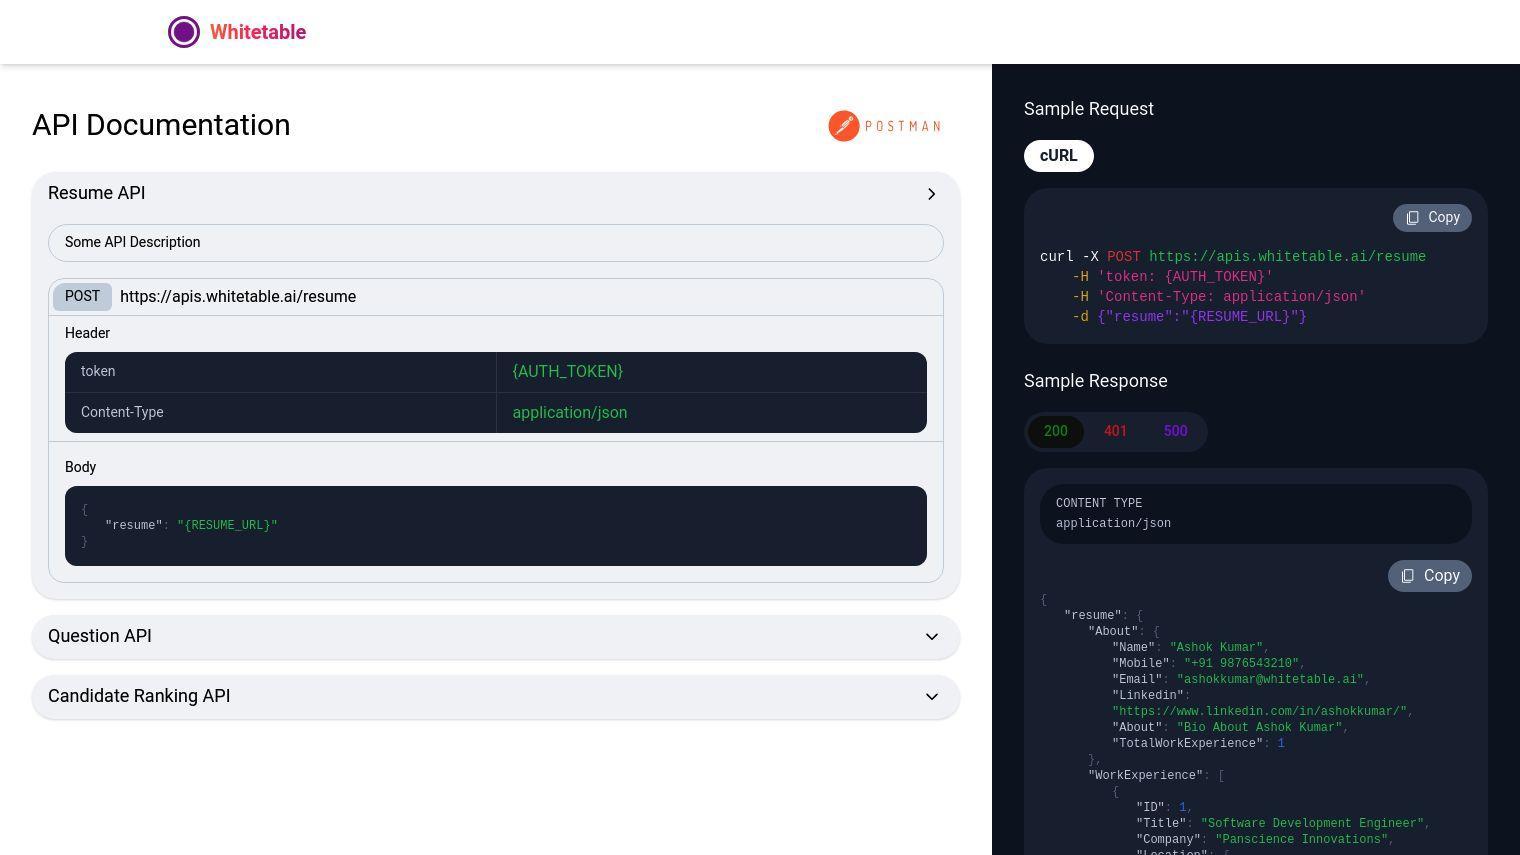The image size is (1520, 855).
Task: Click the "Bio About Ashok Kumar" value
Action: click(1260, 728)
